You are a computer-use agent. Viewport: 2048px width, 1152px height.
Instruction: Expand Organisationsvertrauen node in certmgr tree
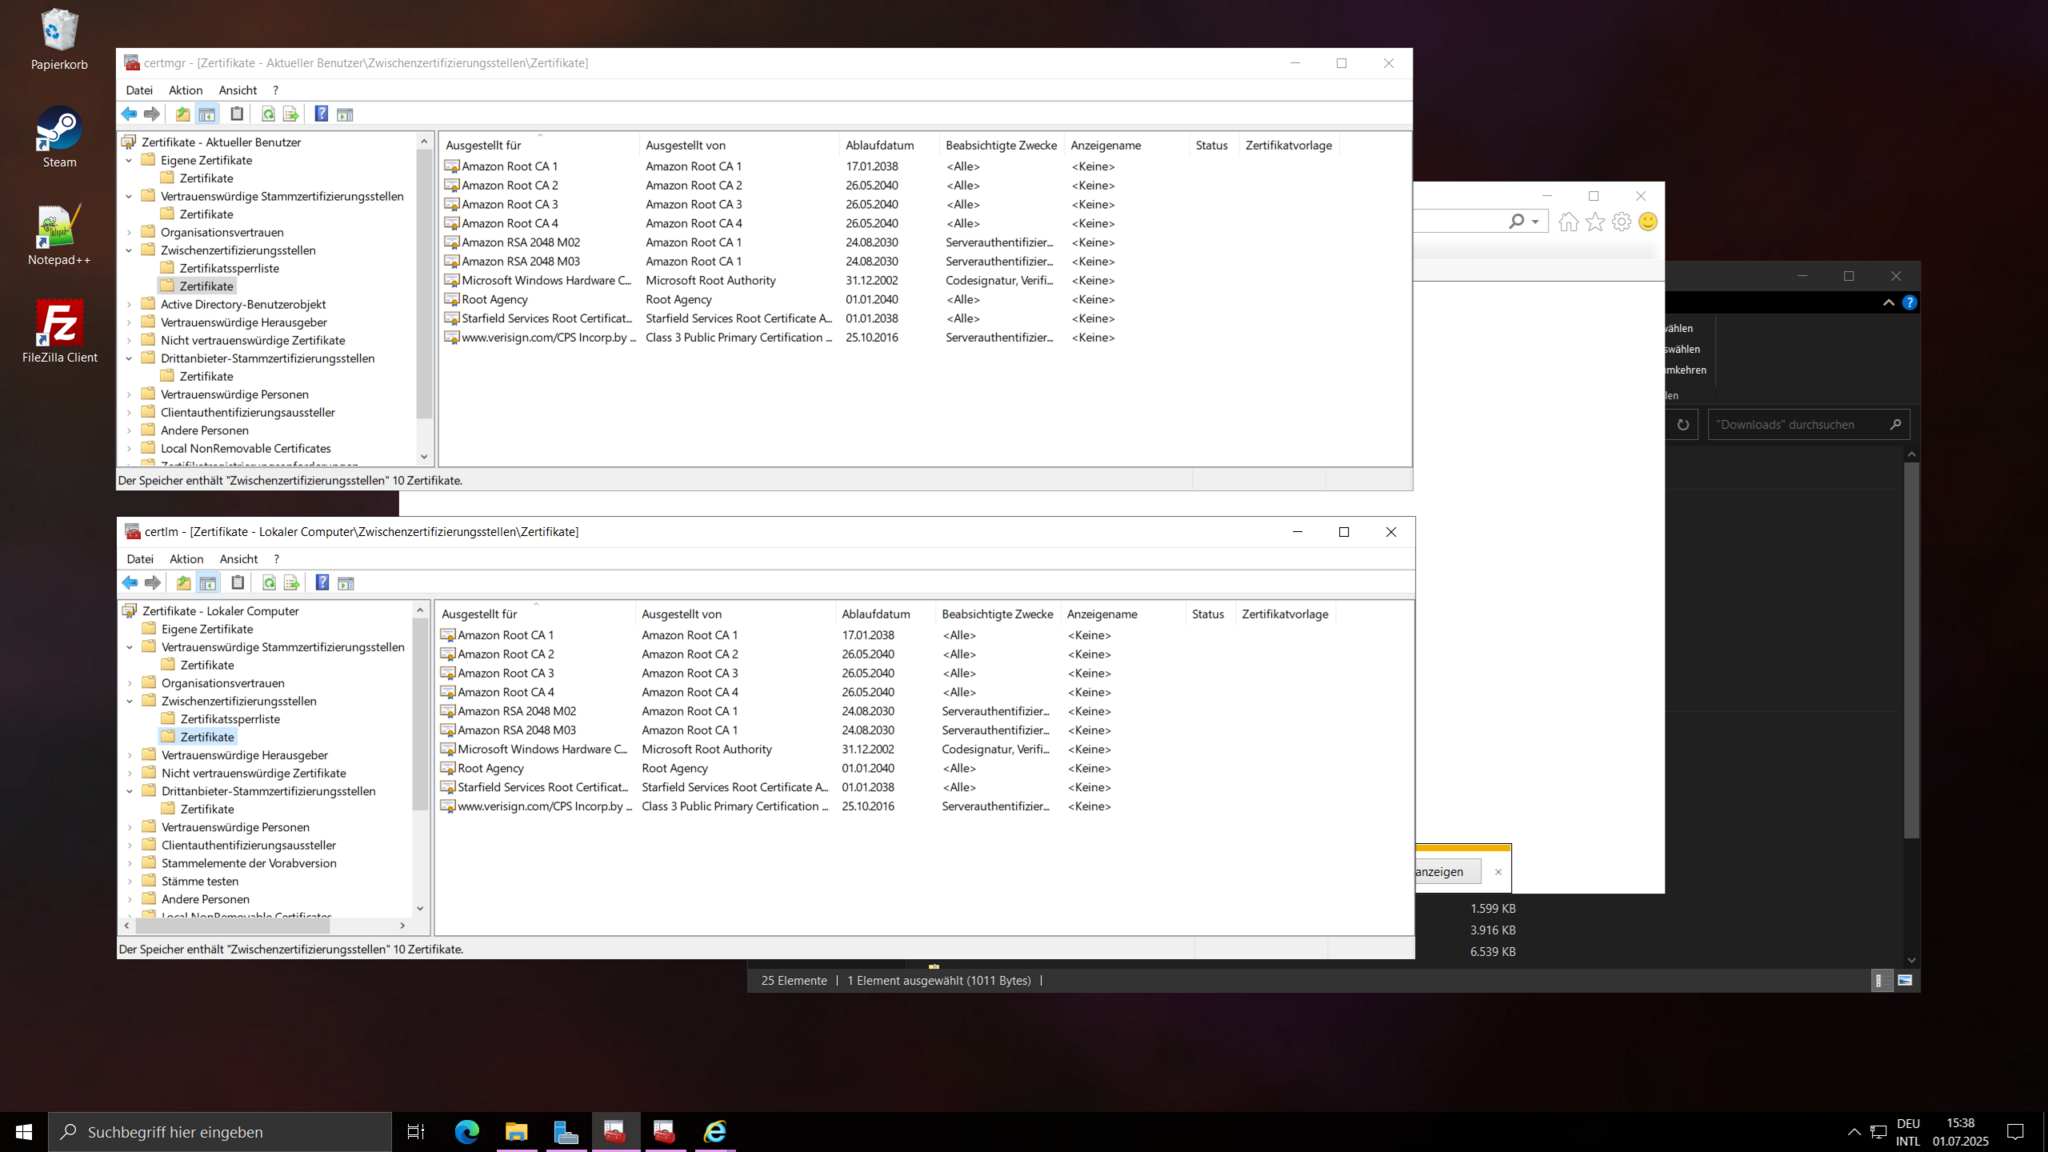coord(129,232)
